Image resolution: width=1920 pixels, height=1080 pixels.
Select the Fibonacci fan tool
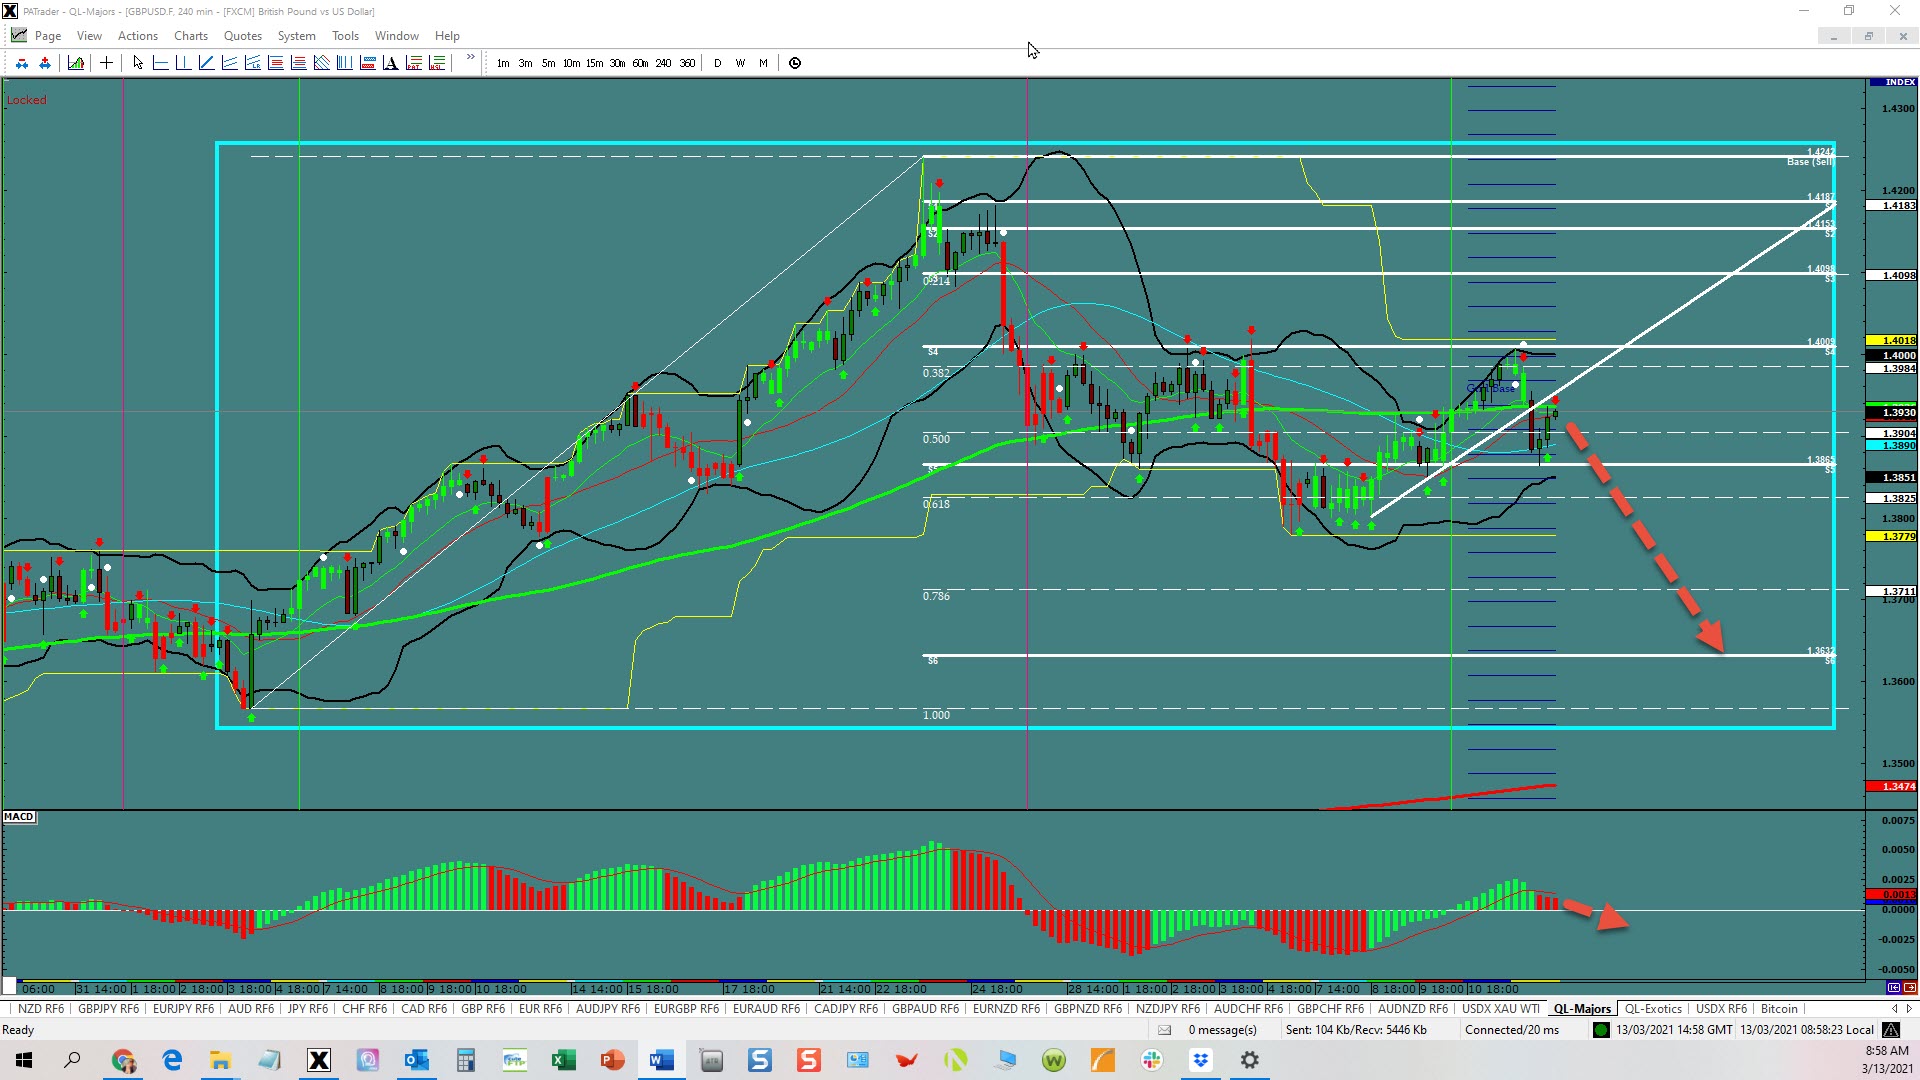click(321, 63)
